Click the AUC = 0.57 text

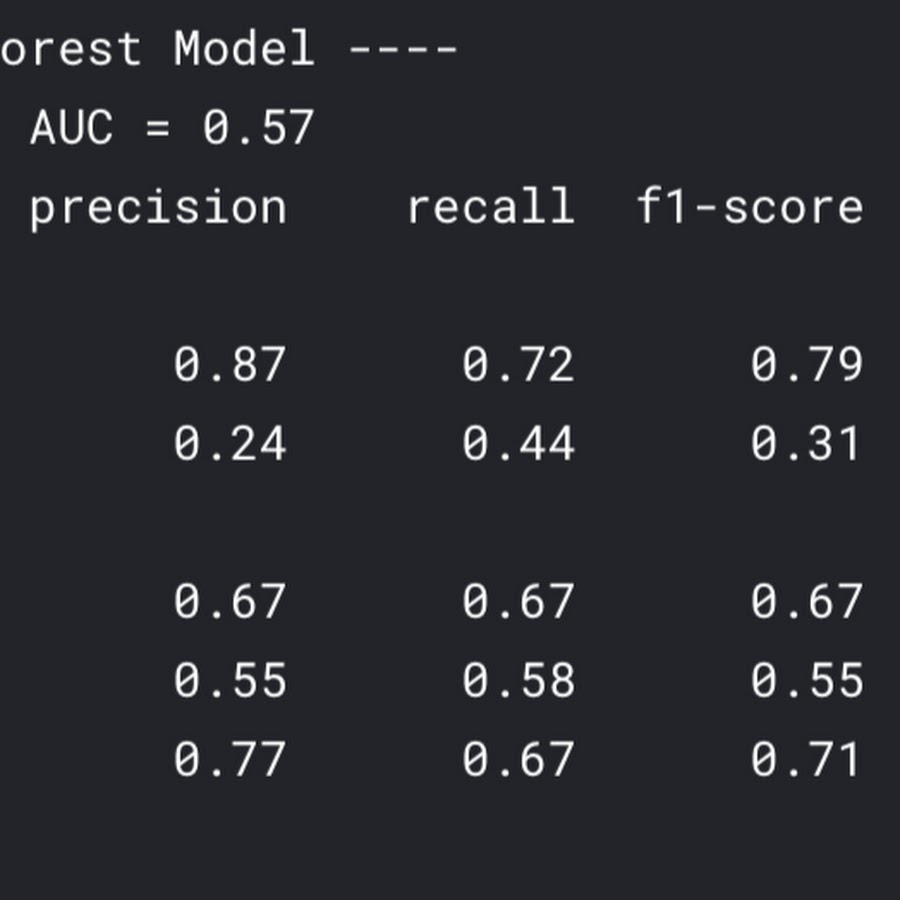tap(172, 127)
